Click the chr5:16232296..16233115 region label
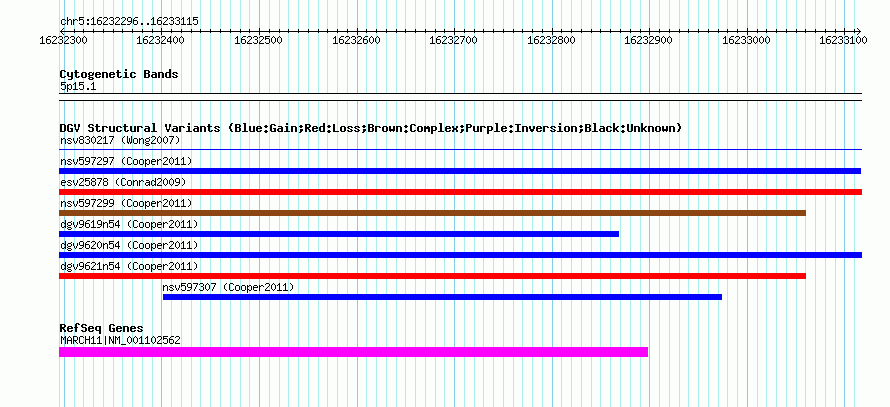890x407 pixels. [x=129, y=22]
